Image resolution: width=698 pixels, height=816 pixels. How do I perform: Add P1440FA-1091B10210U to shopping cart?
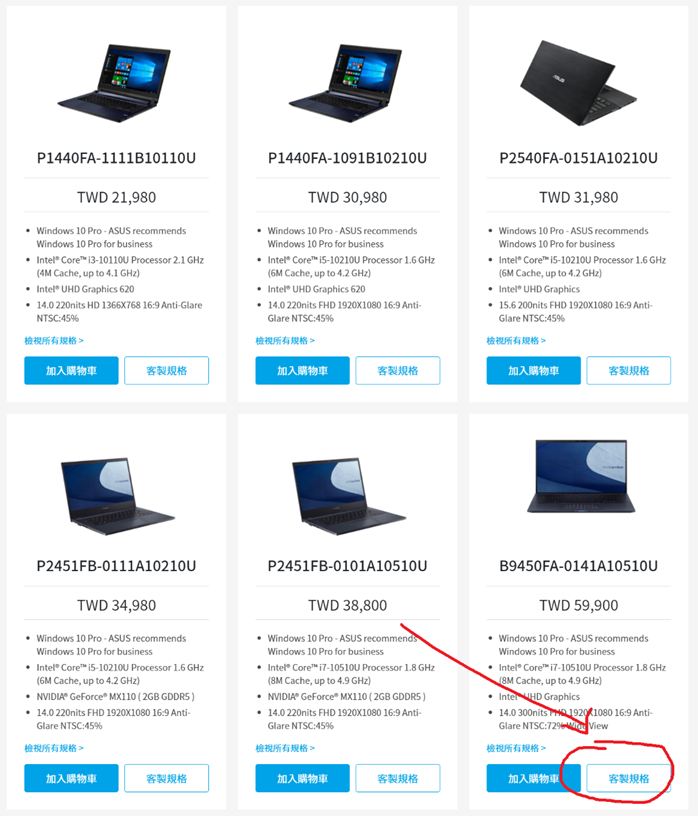[302, 371]
